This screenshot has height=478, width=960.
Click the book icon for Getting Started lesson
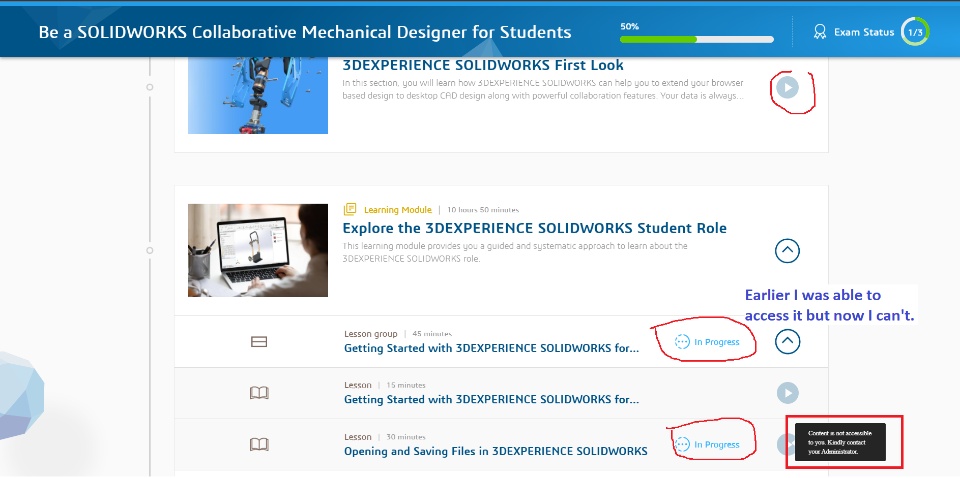[x=259, y=393]
